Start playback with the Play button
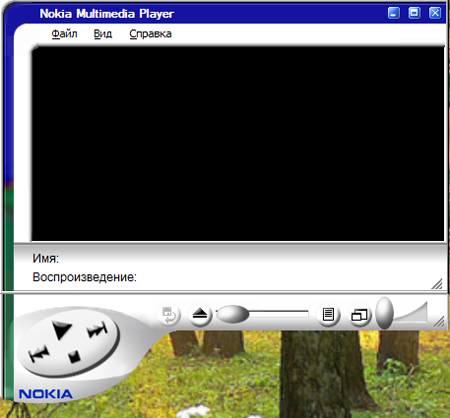Screen dimensions: 450x418 (x=61, y=329)
